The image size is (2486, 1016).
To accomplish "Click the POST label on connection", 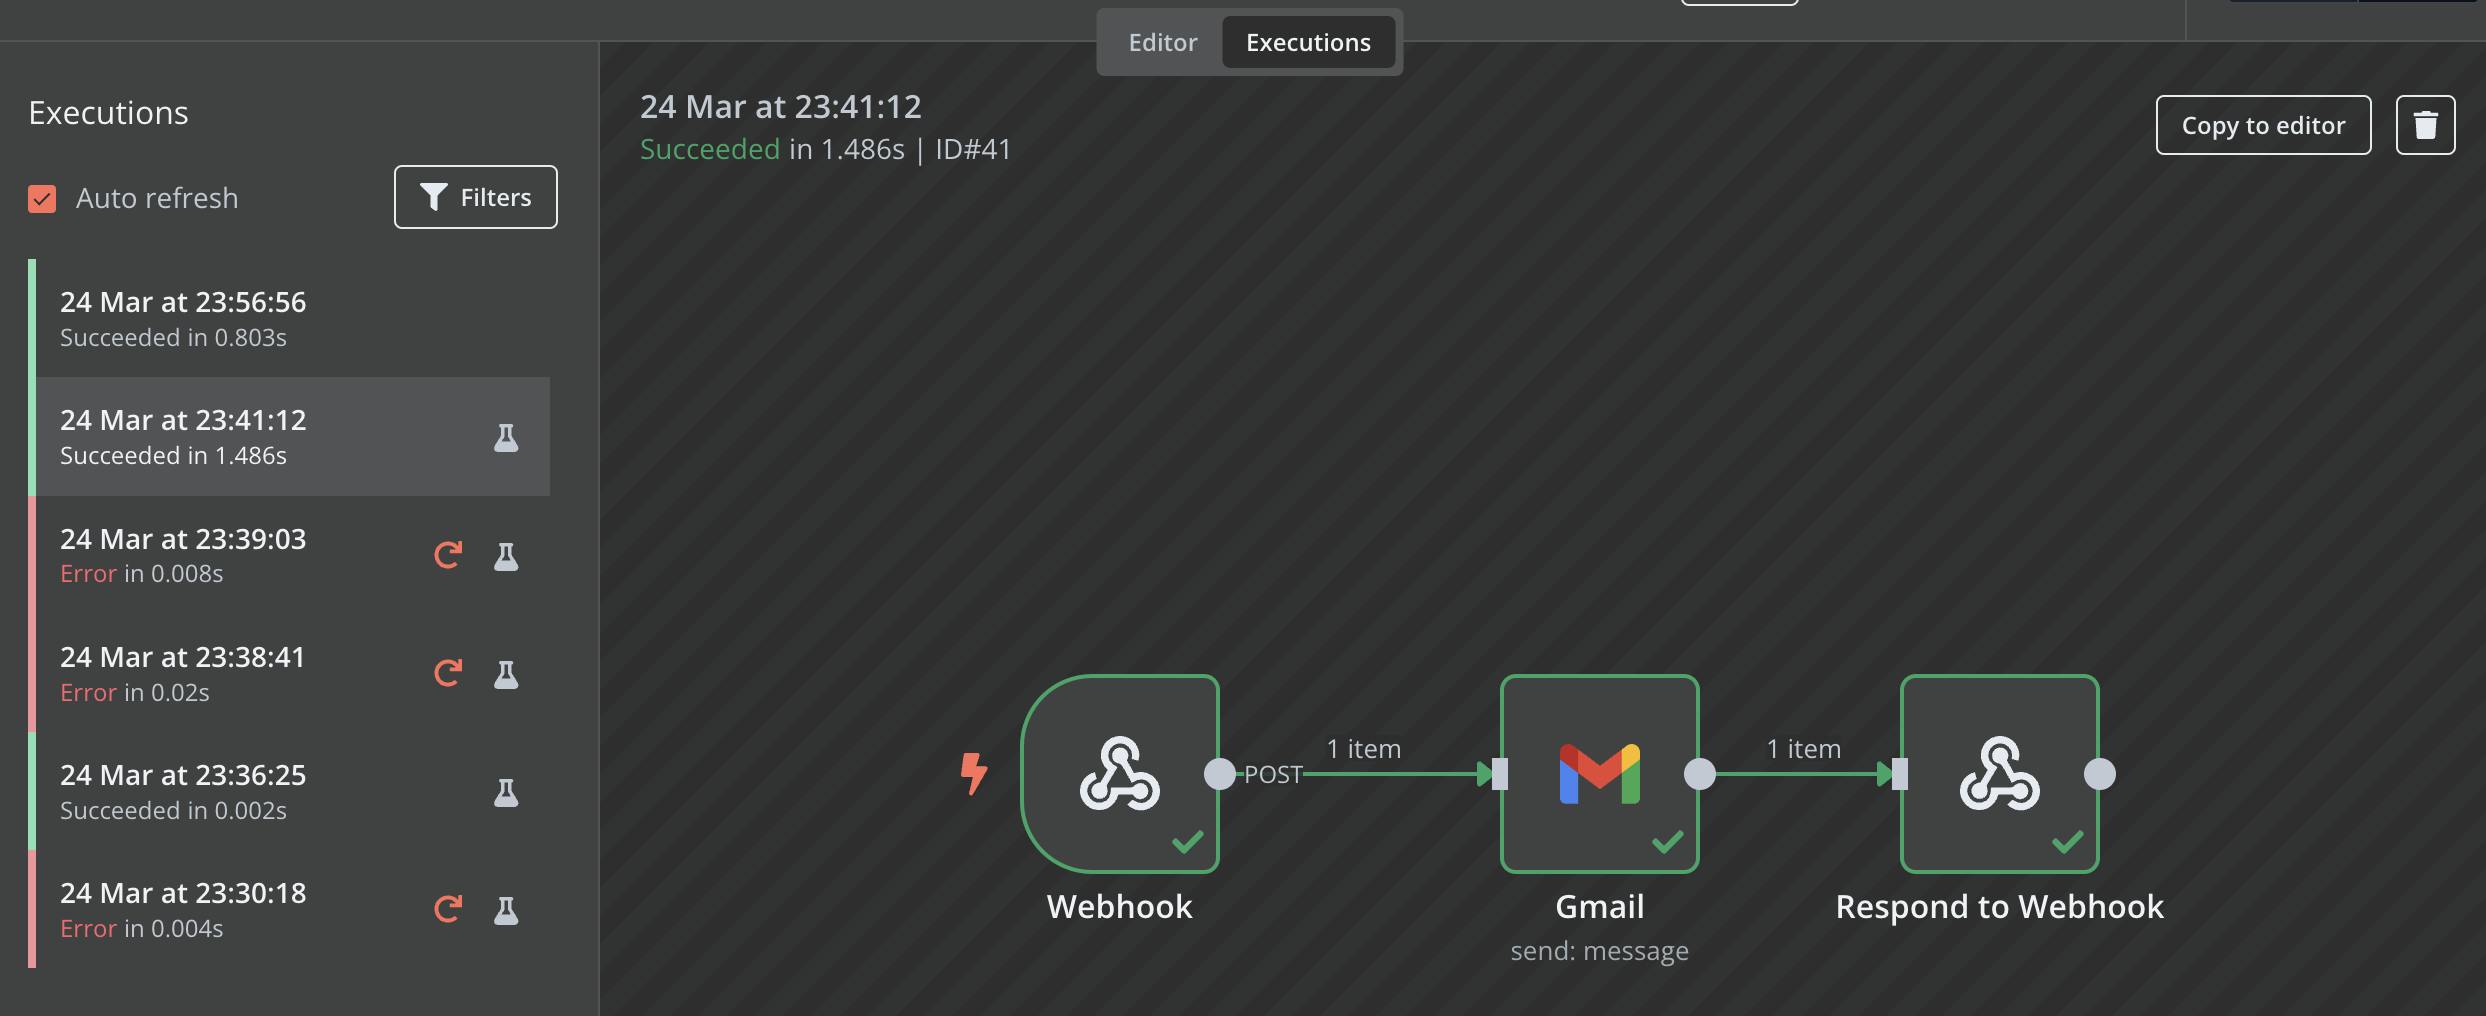I will [x=1273, y=774].
